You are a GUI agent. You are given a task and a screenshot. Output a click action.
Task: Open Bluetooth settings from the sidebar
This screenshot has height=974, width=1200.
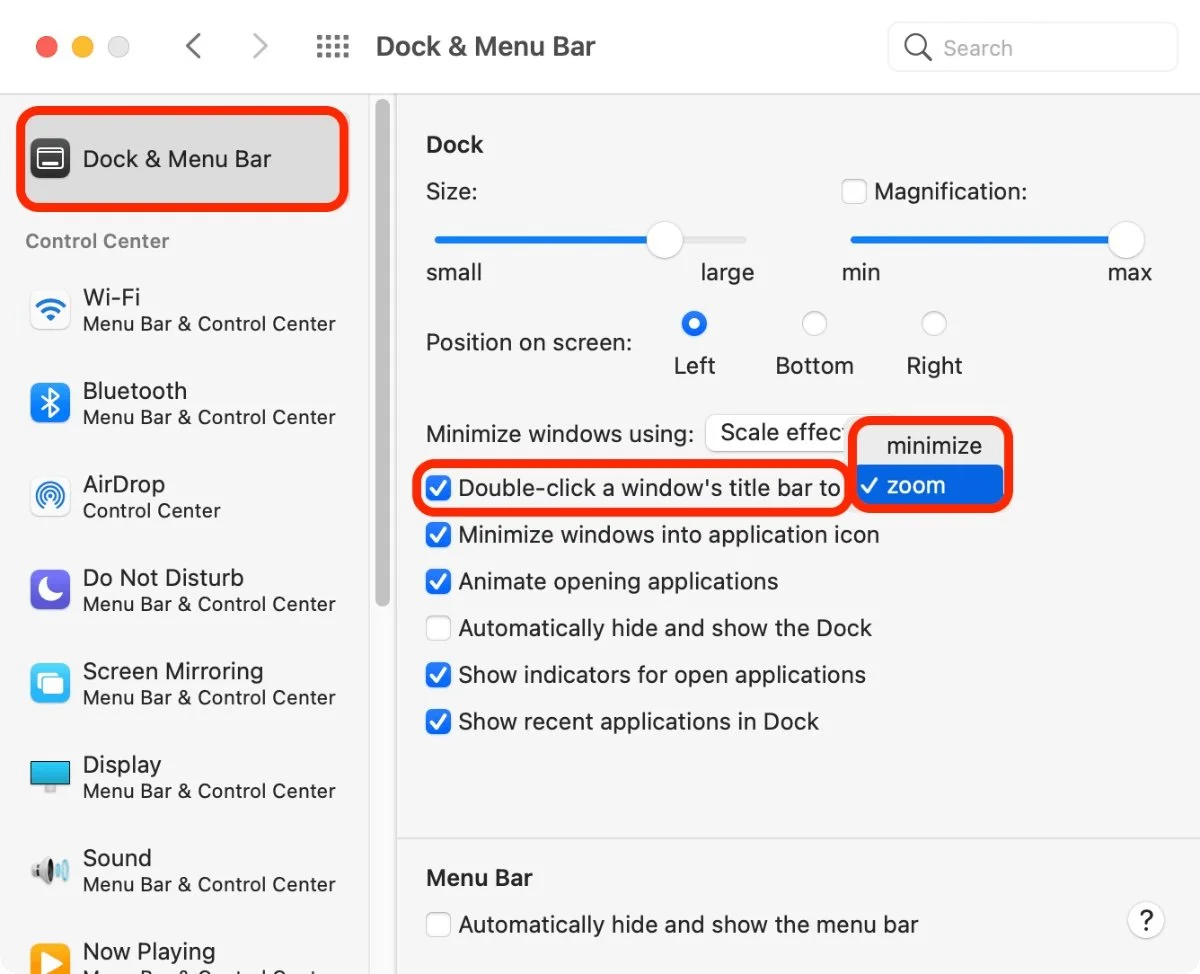tap(50, 403)
